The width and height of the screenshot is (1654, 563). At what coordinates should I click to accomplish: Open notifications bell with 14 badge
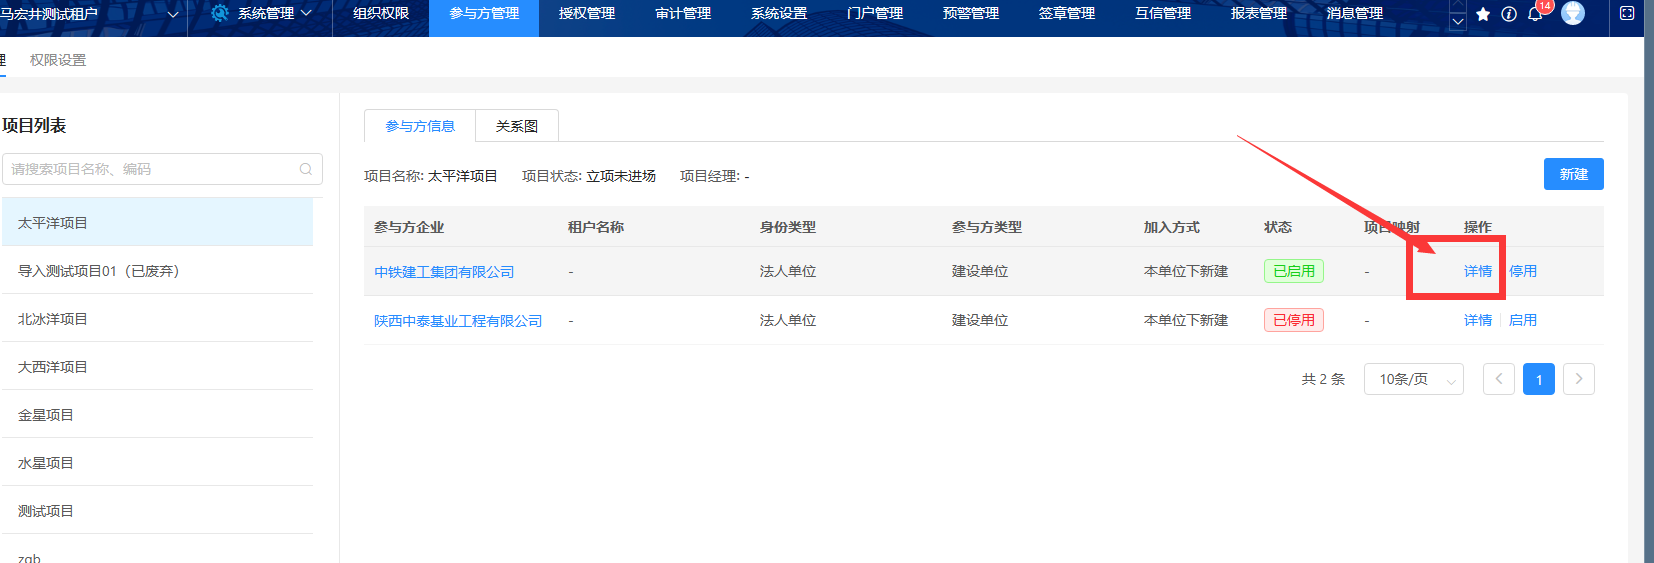1536,14
